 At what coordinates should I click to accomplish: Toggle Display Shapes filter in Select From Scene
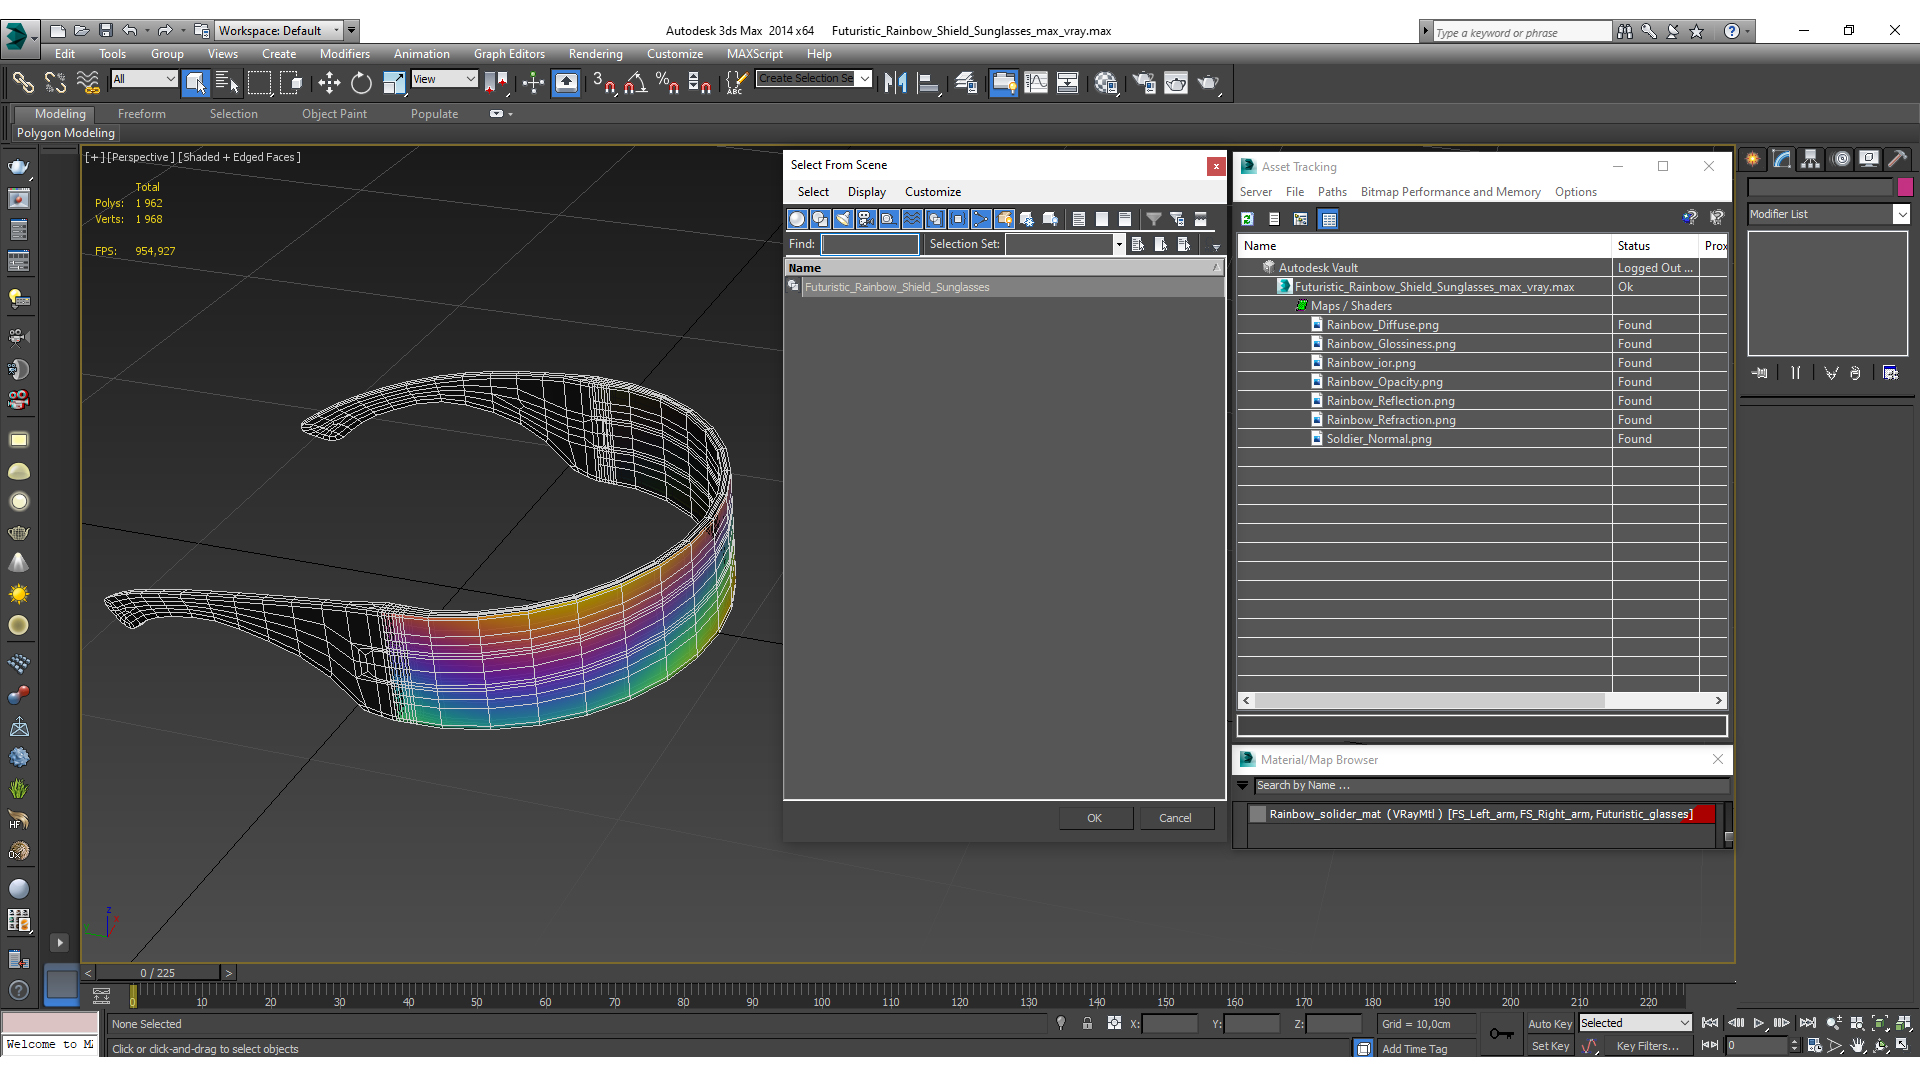click(x=820, y=219)
